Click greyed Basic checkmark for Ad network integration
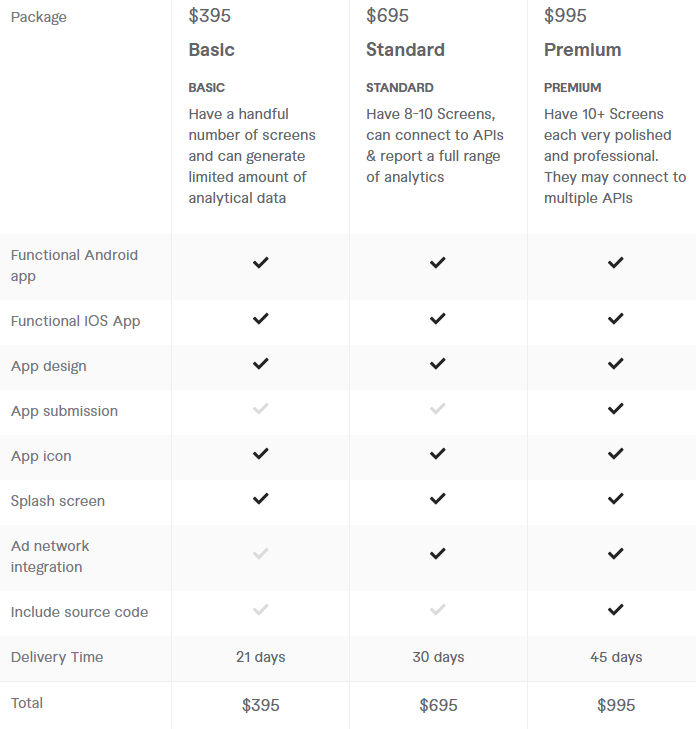The height and width of the screenshot is (729, 696). pyautogui.click(x=260, y=554)
